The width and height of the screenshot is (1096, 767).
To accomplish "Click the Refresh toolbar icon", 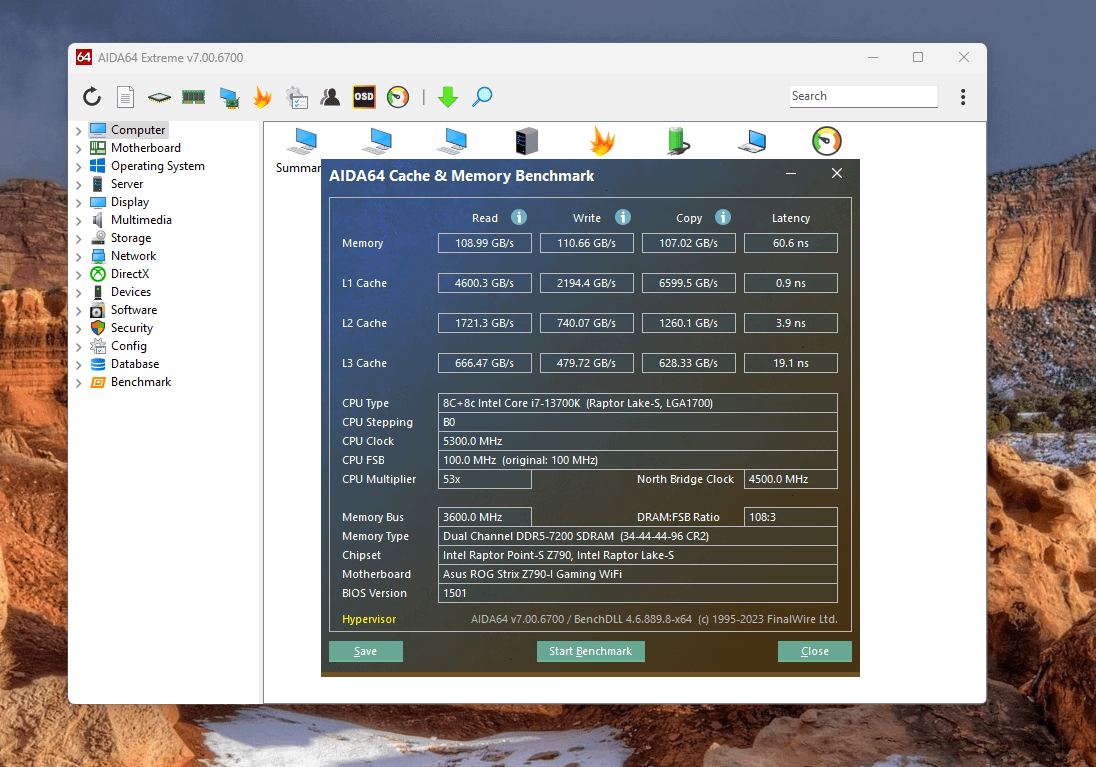I will [92, 96].
